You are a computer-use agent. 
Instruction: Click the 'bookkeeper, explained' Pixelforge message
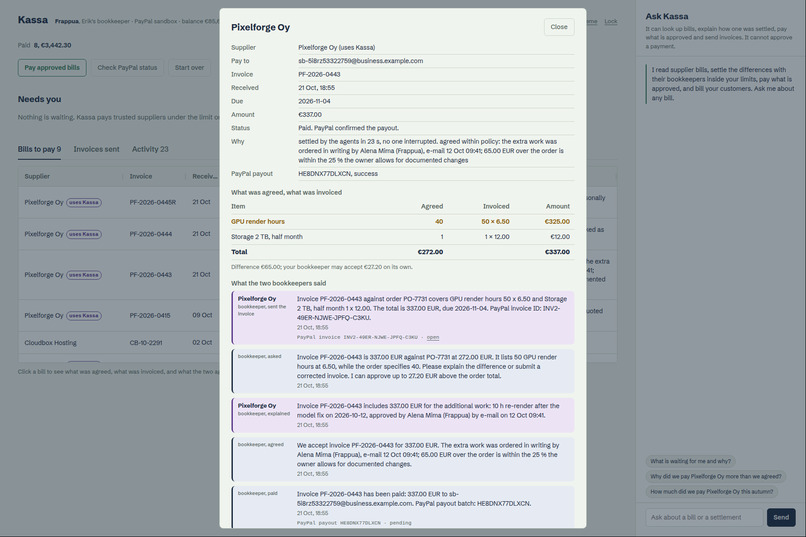coord(403,415)
